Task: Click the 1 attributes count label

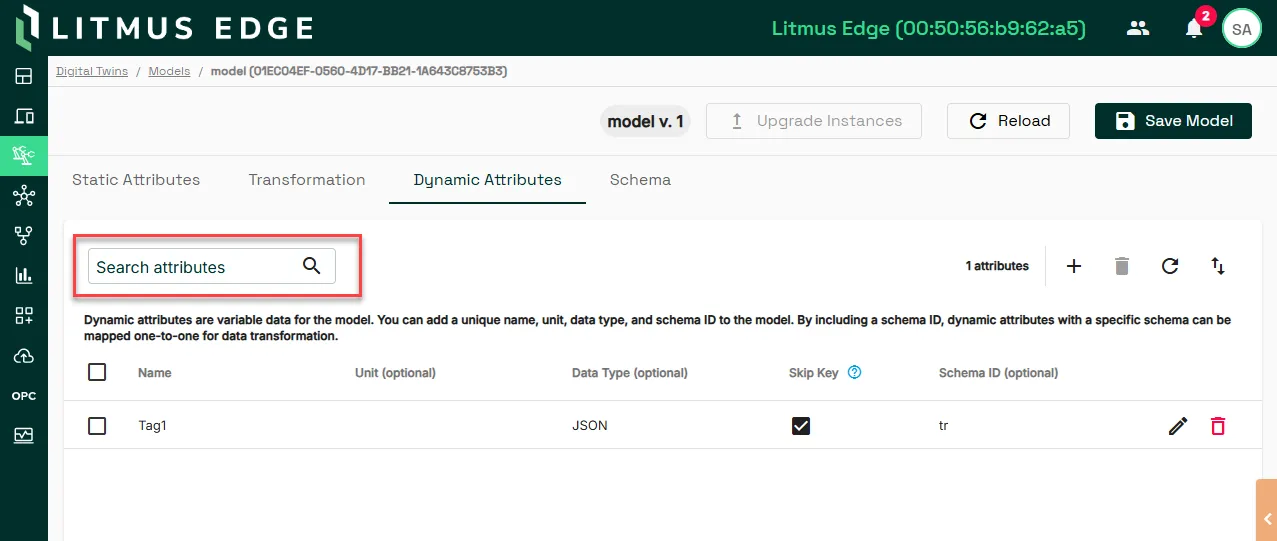Action: (997, 266)
